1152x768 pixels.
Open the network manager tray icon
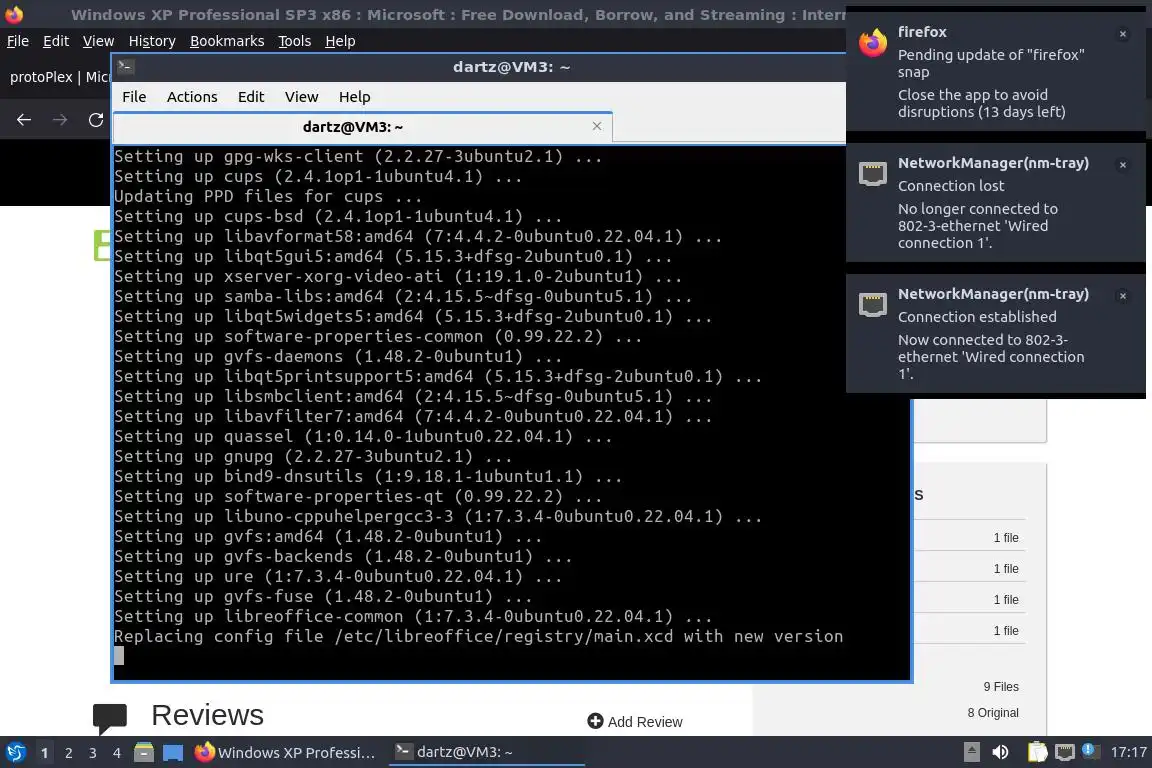click(1065, 753)
